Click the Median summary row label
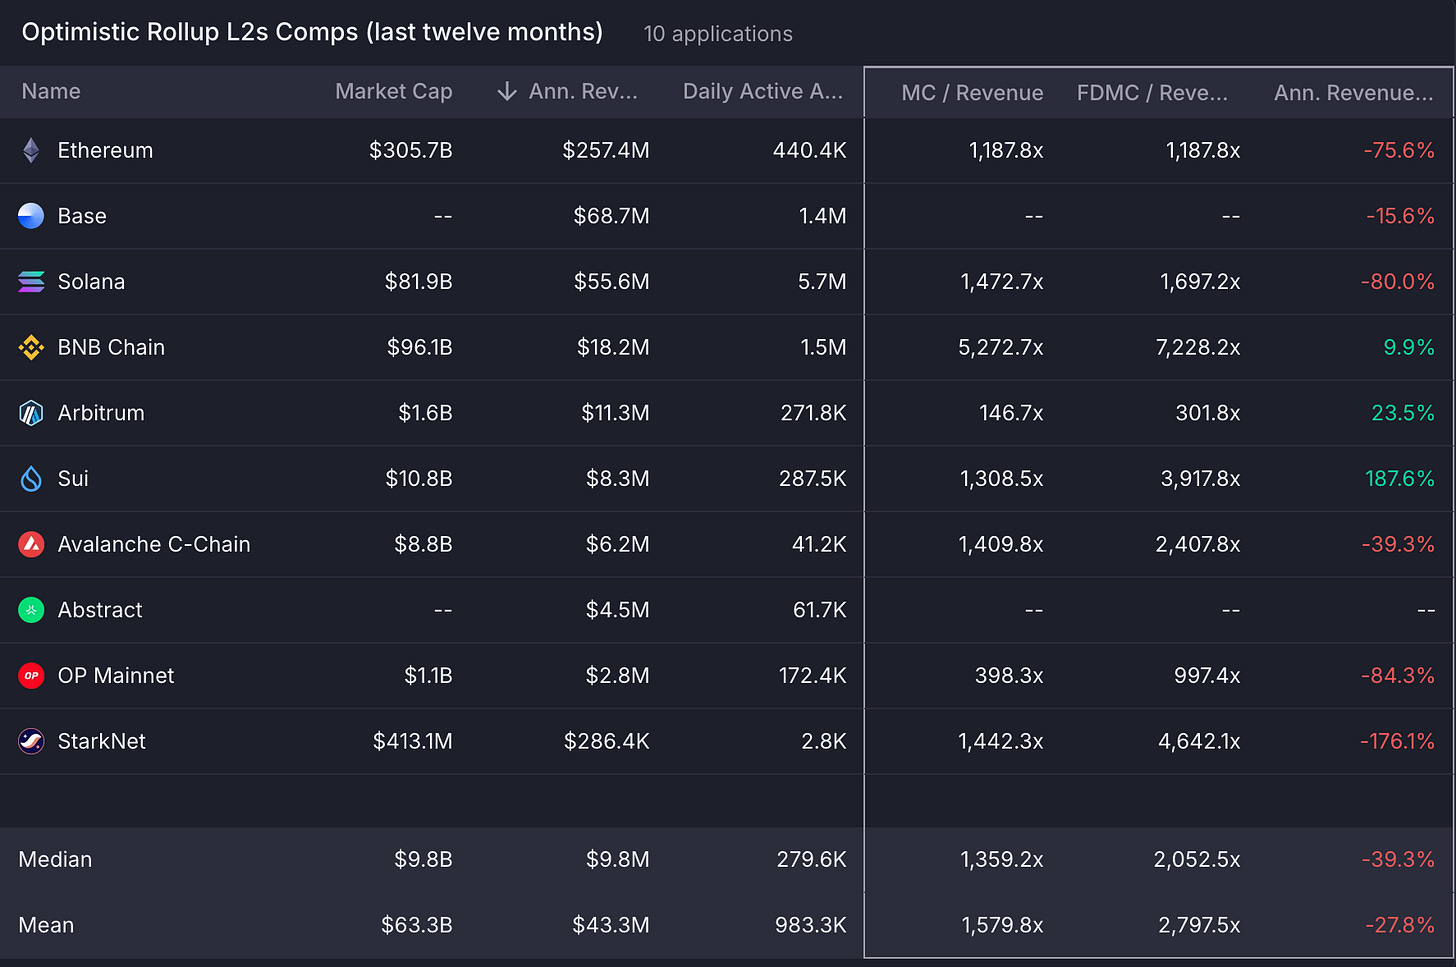Screen dimensions: 1456x967 pyautogui.click(x=55, y=859)
